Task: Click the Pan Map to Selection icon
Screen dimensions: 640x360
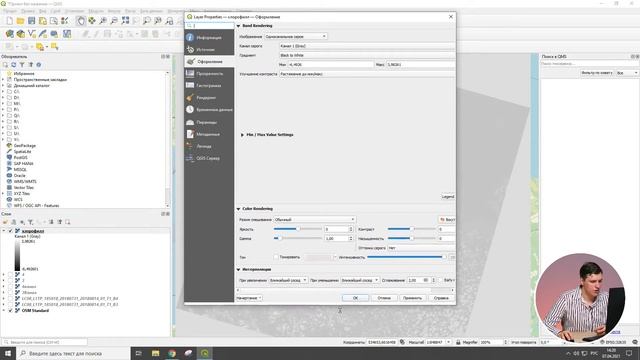Action: 92,21
